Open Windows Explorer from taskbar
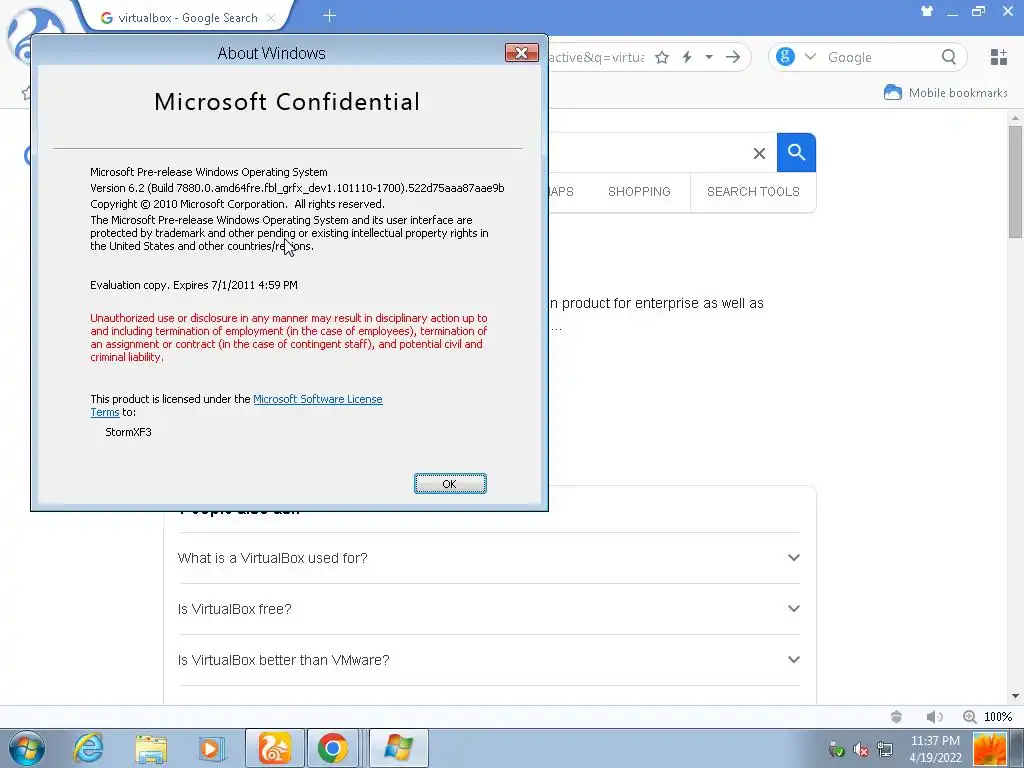 point(151,748)
